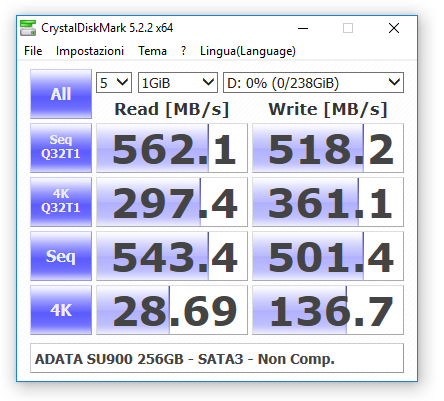The width and height of the screenshot is (444, 401).
Task: Click the Write [MB/s] column header
Action: coord(328,109)
